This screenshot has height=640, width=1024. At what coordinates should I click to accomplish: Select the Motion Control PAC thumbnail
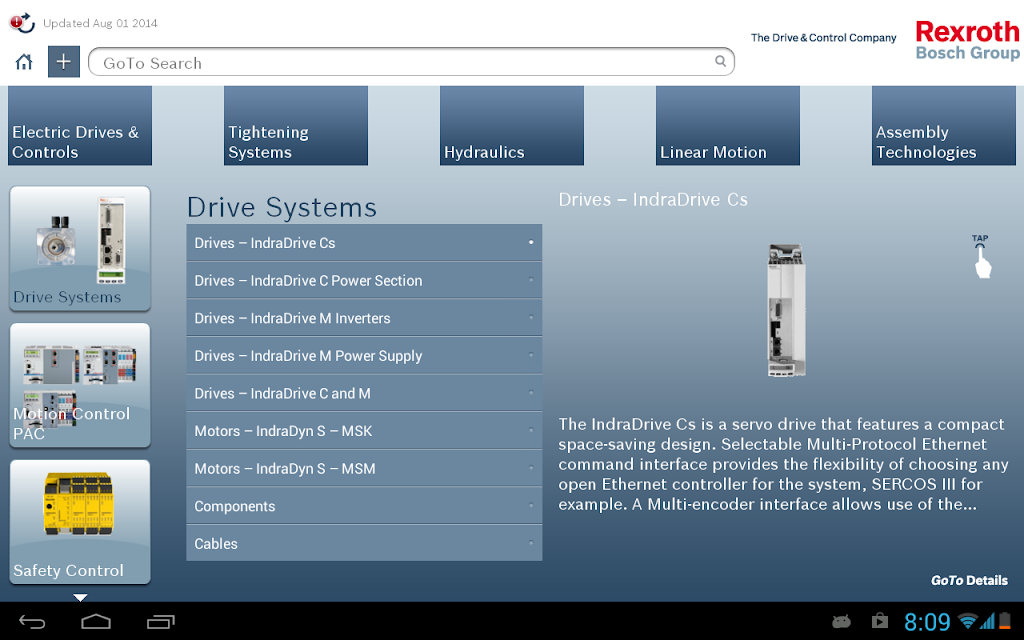(80, 385)
